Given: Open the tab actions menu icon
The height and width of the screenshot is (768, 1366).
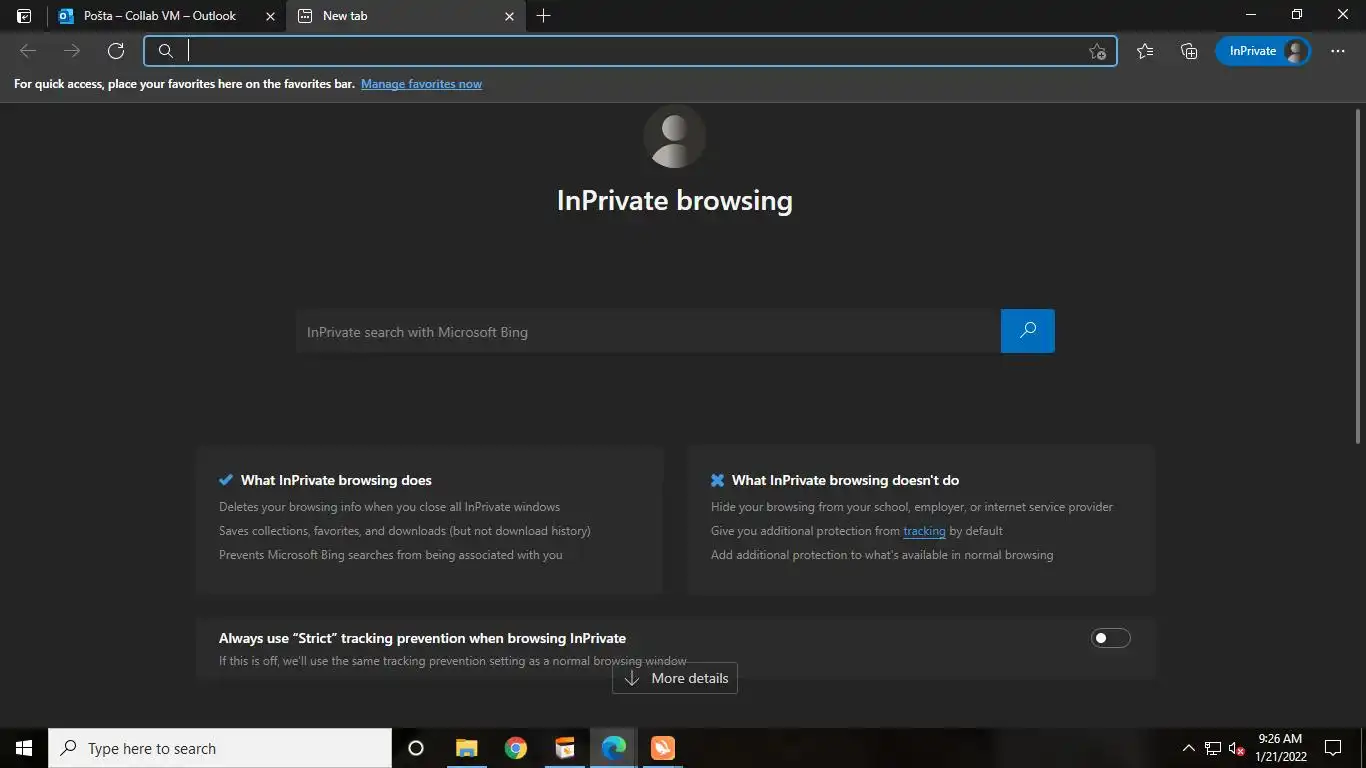Looking at the screenshot, I should (24, 16).
